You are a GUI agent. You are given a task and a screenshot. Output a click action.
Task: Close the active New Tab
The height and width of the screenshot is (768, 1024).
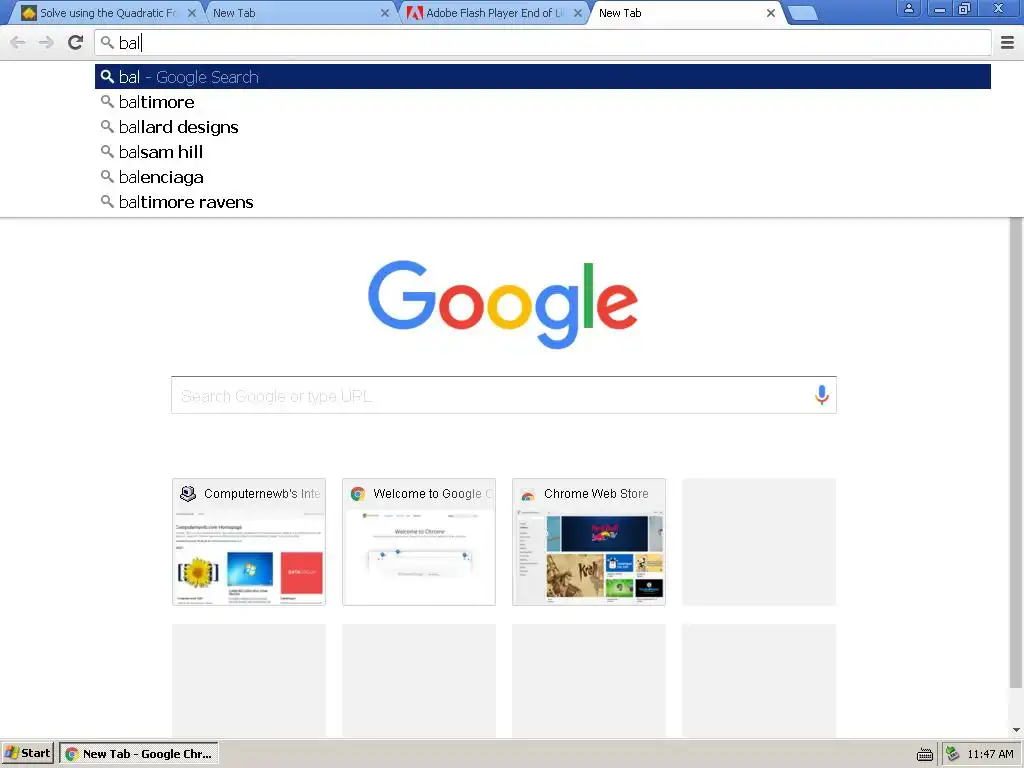(771, 13)
